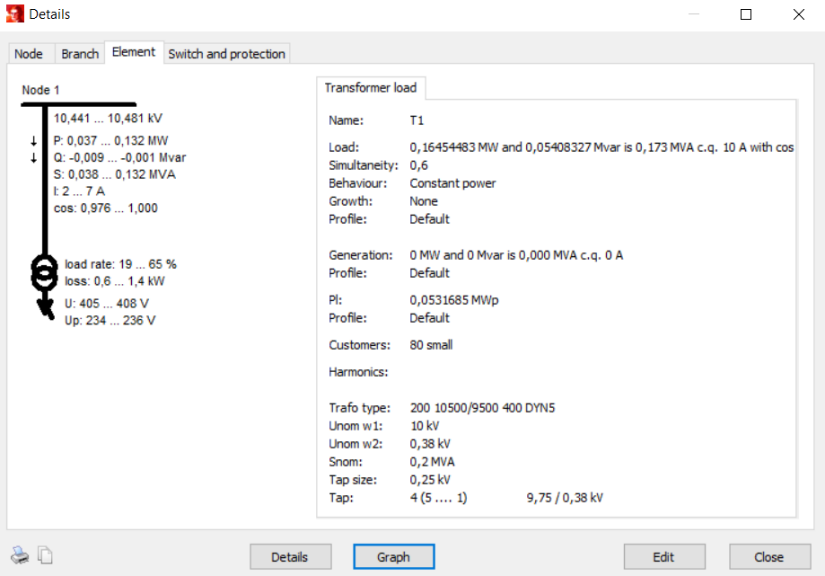Click the printer icon
The height and width of the screenshot is (576, 825).
(x=20, y=555)
